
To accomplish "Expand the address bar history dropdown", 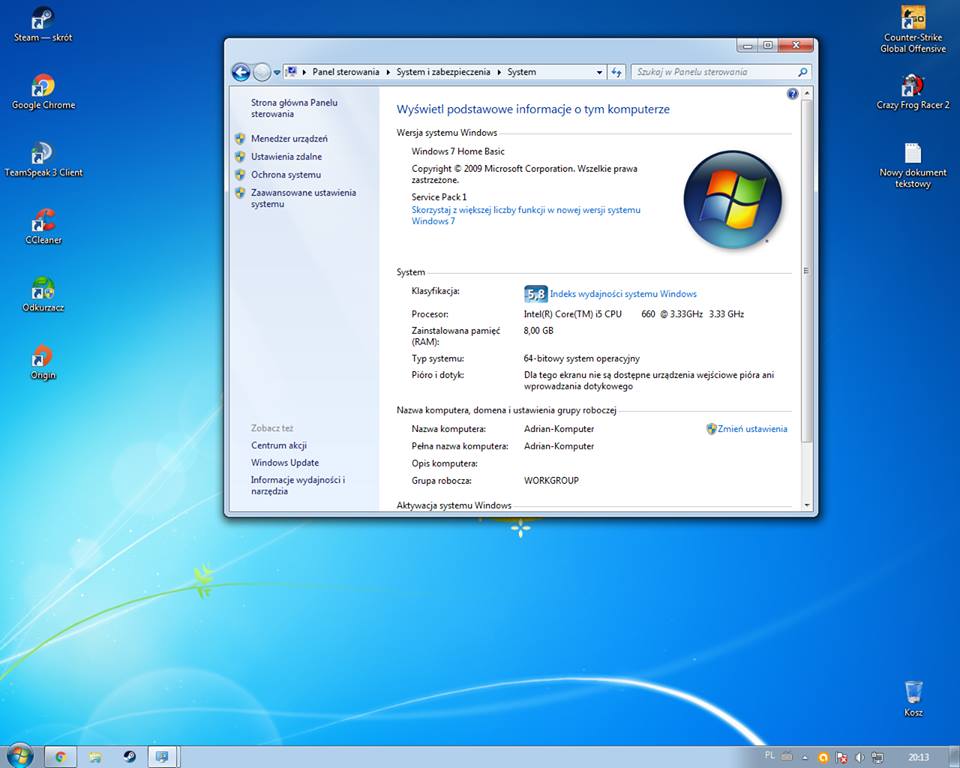I will click(600, 72).
